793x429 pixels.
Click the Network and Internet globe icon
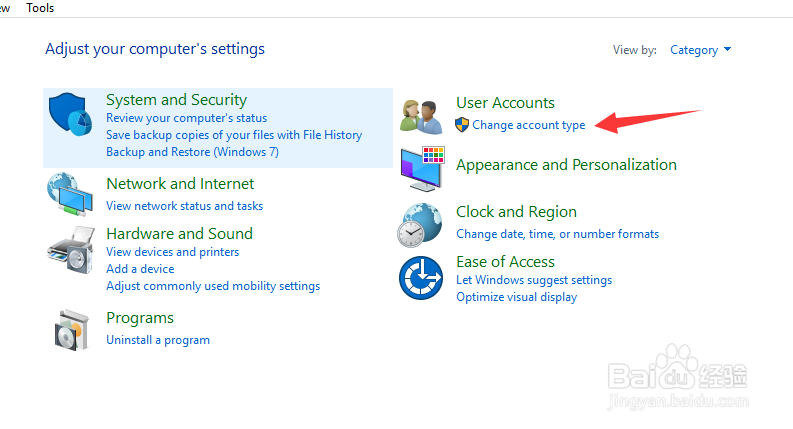point(70,194)
